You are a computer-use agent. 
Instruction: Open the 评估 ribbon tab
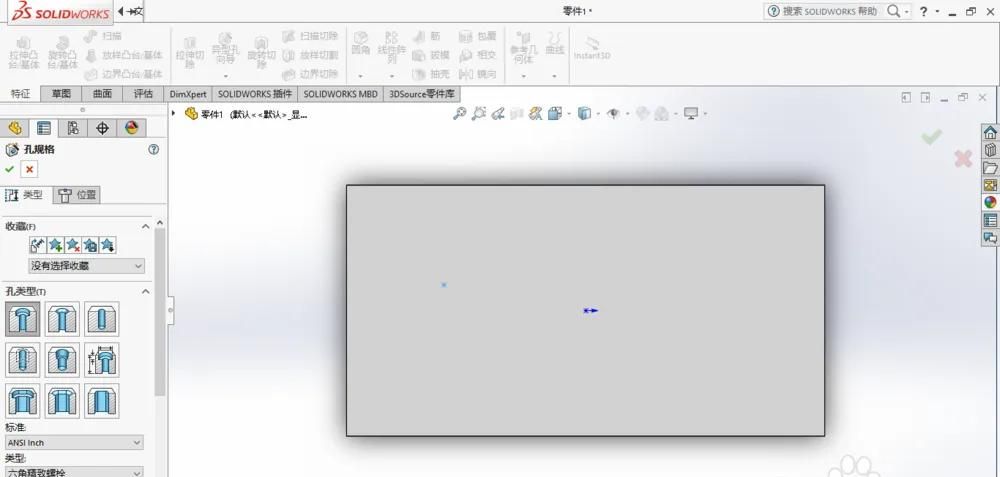click(143, 94)
